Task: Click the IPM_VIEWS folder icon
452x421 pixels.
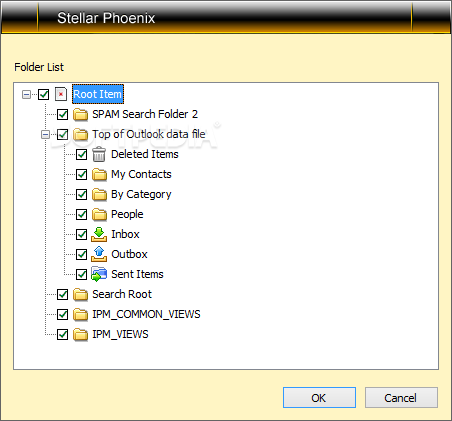Action: pos(80,334)
